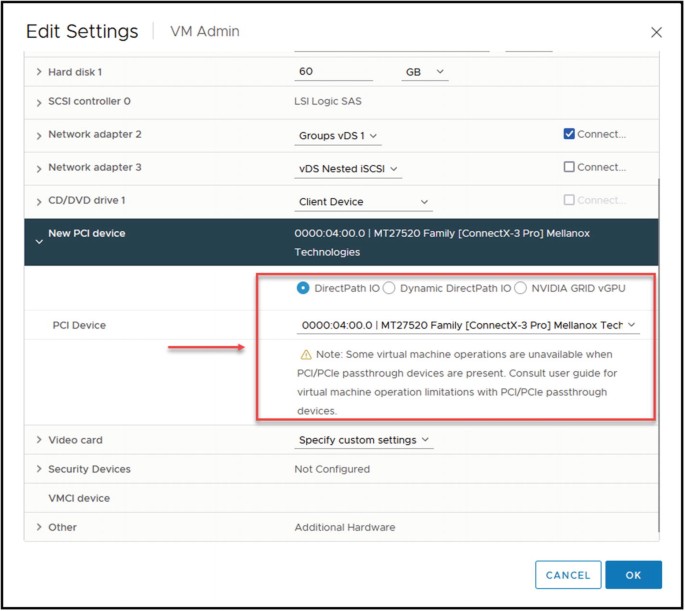This screenshot has width=685, height=611.
Task: Open the hard disk GB unit dropdown
Action: coord(425,72)
